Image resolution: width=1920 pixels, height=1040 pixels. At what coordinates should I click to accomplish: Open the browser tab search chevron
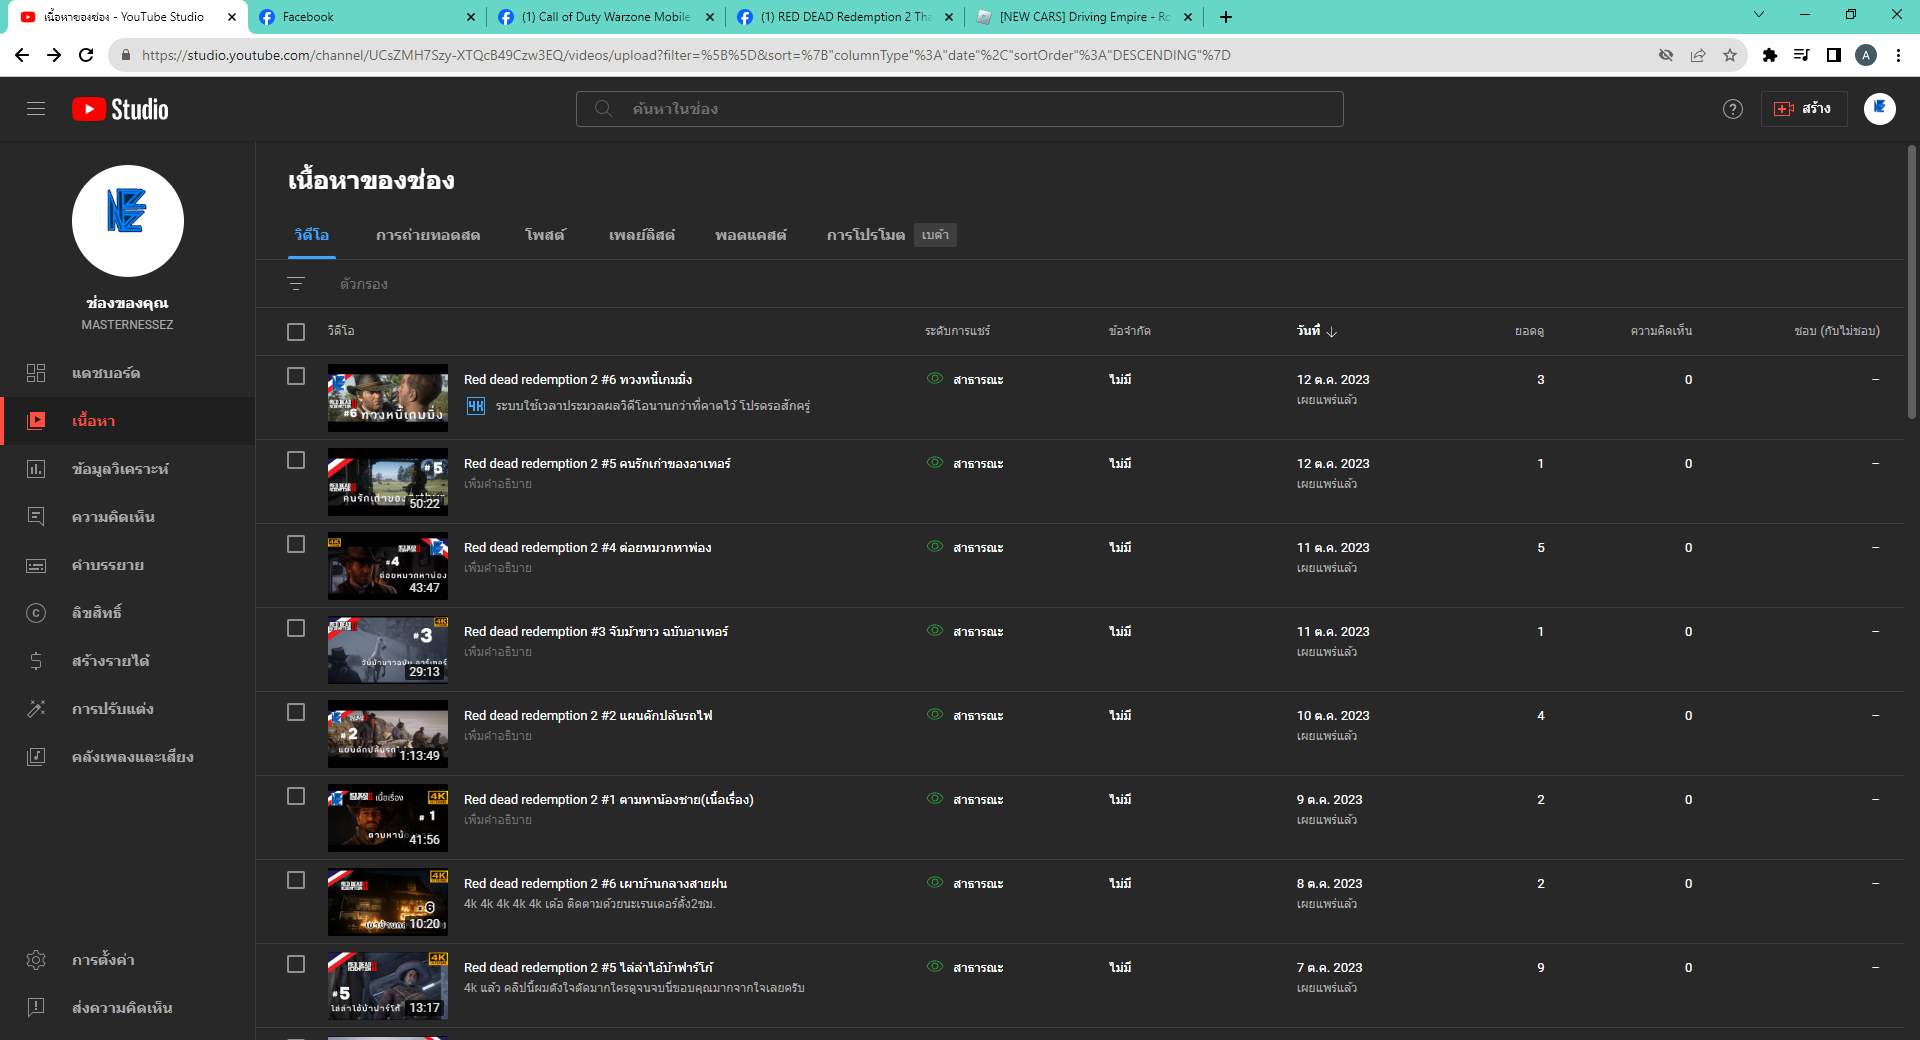1759,15
